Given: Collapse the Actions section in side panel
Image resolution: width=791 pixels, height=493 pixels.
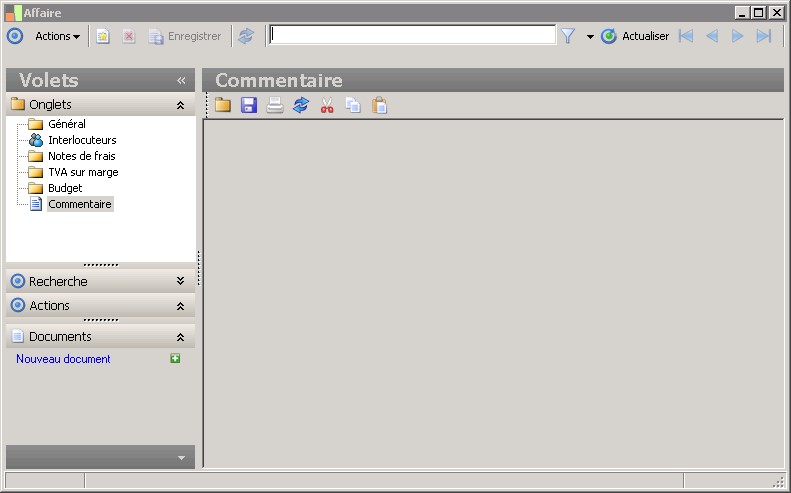Looking at the screenshot, I should click(x=180, y=306).
